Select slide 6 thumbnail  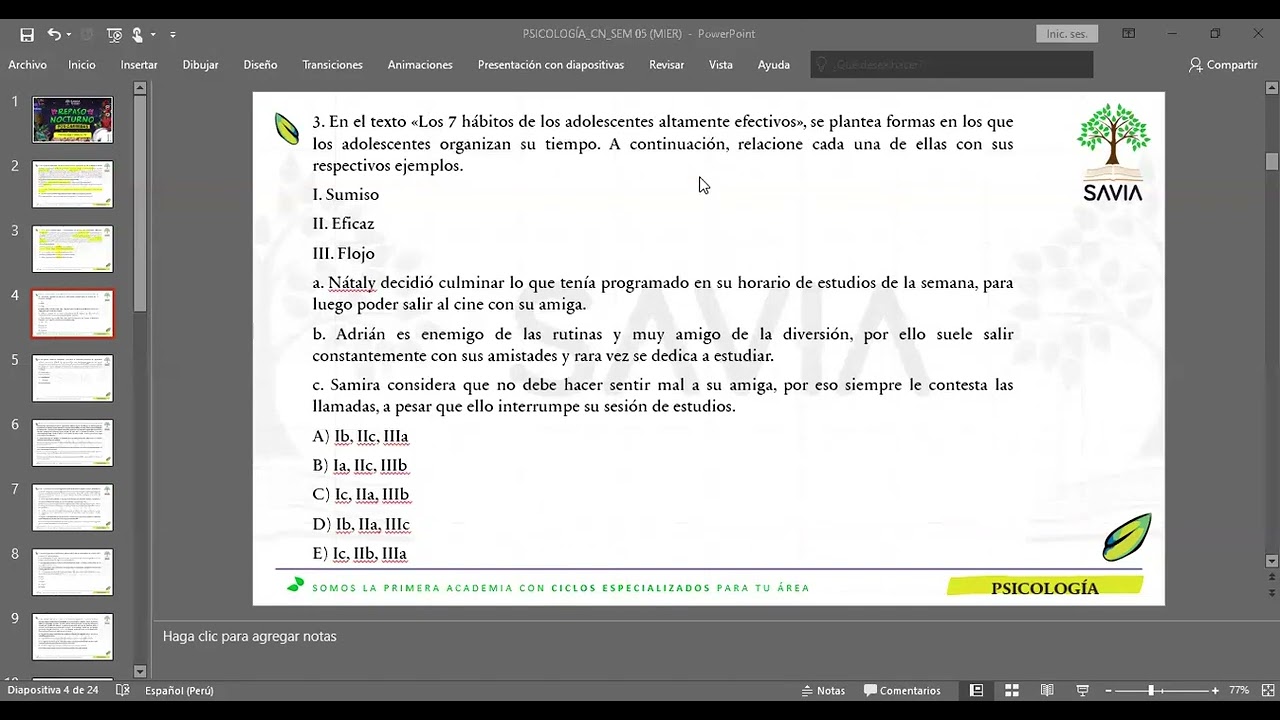(73, 443)
